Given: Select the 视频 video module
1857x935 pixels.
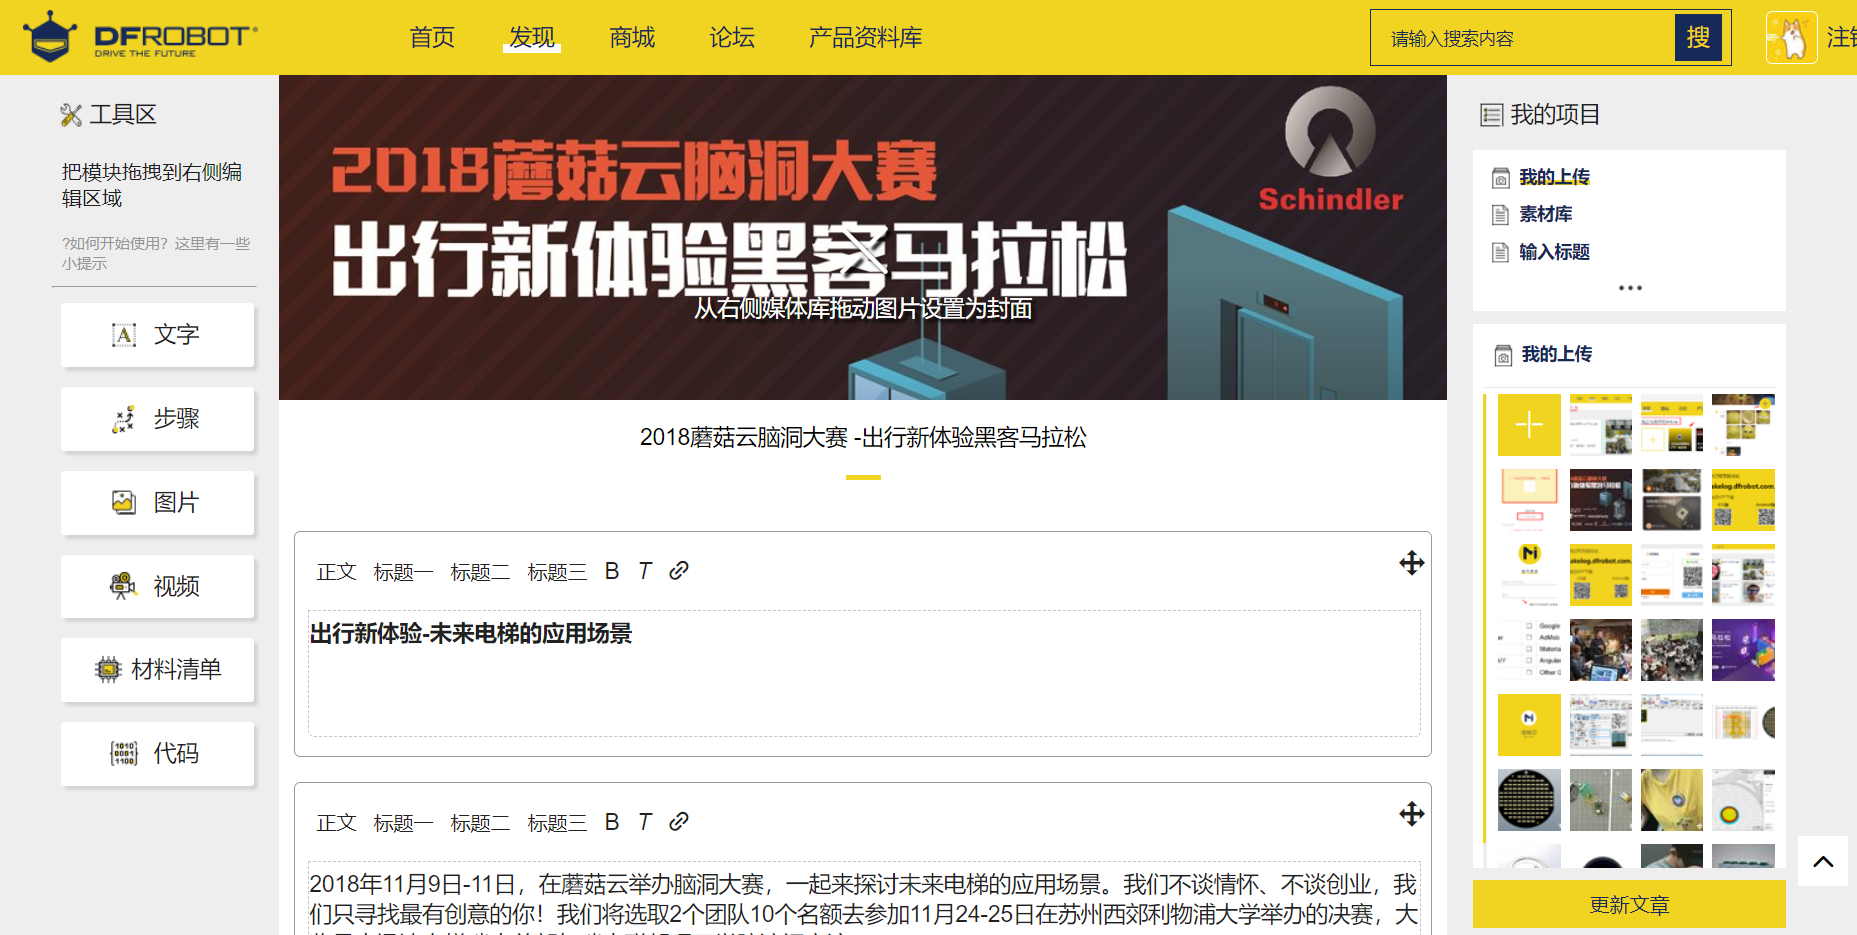Looking at the screenshot, I should 157,586.
